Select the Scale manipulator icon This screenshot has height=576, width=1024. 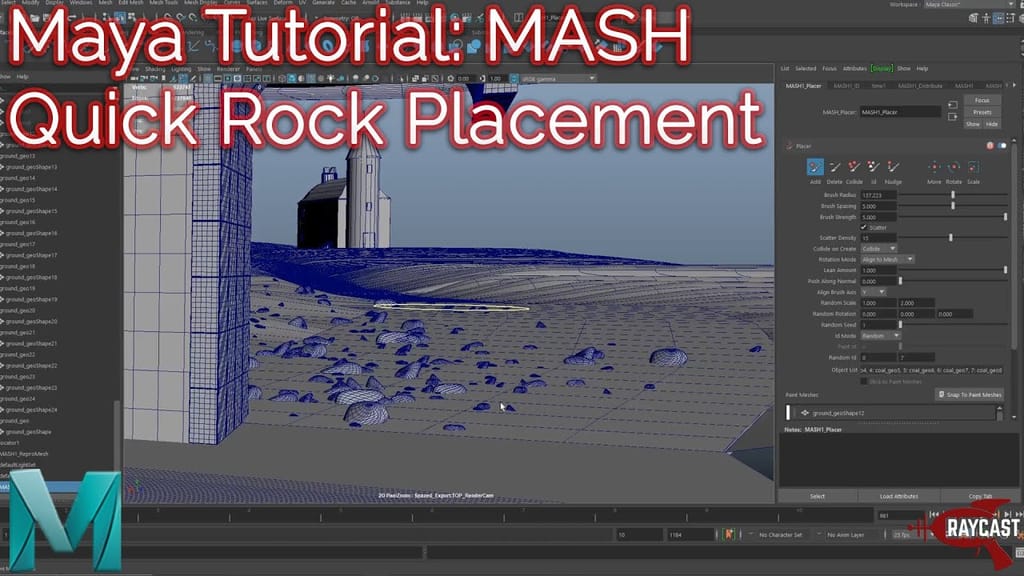click(974, 167)
